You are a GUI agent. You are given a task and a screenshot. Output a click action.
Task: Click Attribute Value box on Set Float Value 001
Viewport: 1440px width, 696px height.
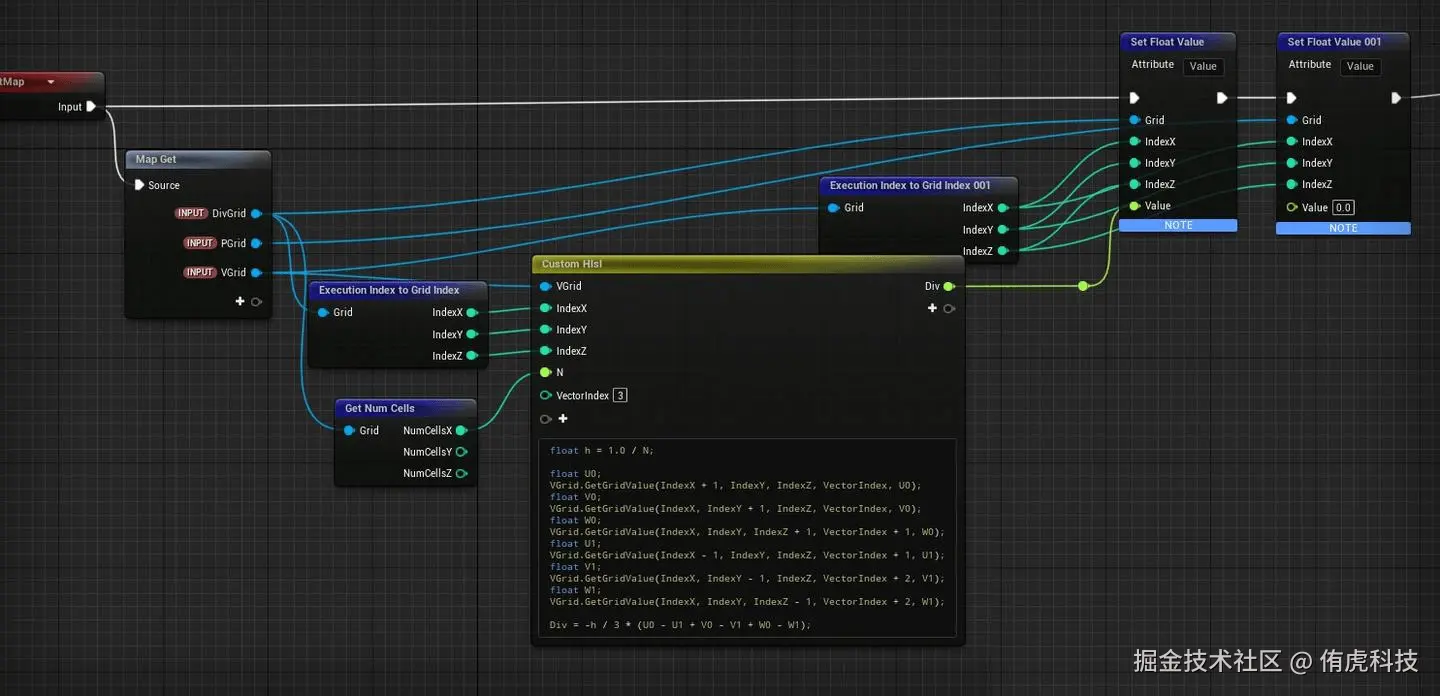(x=1360, y=67)
